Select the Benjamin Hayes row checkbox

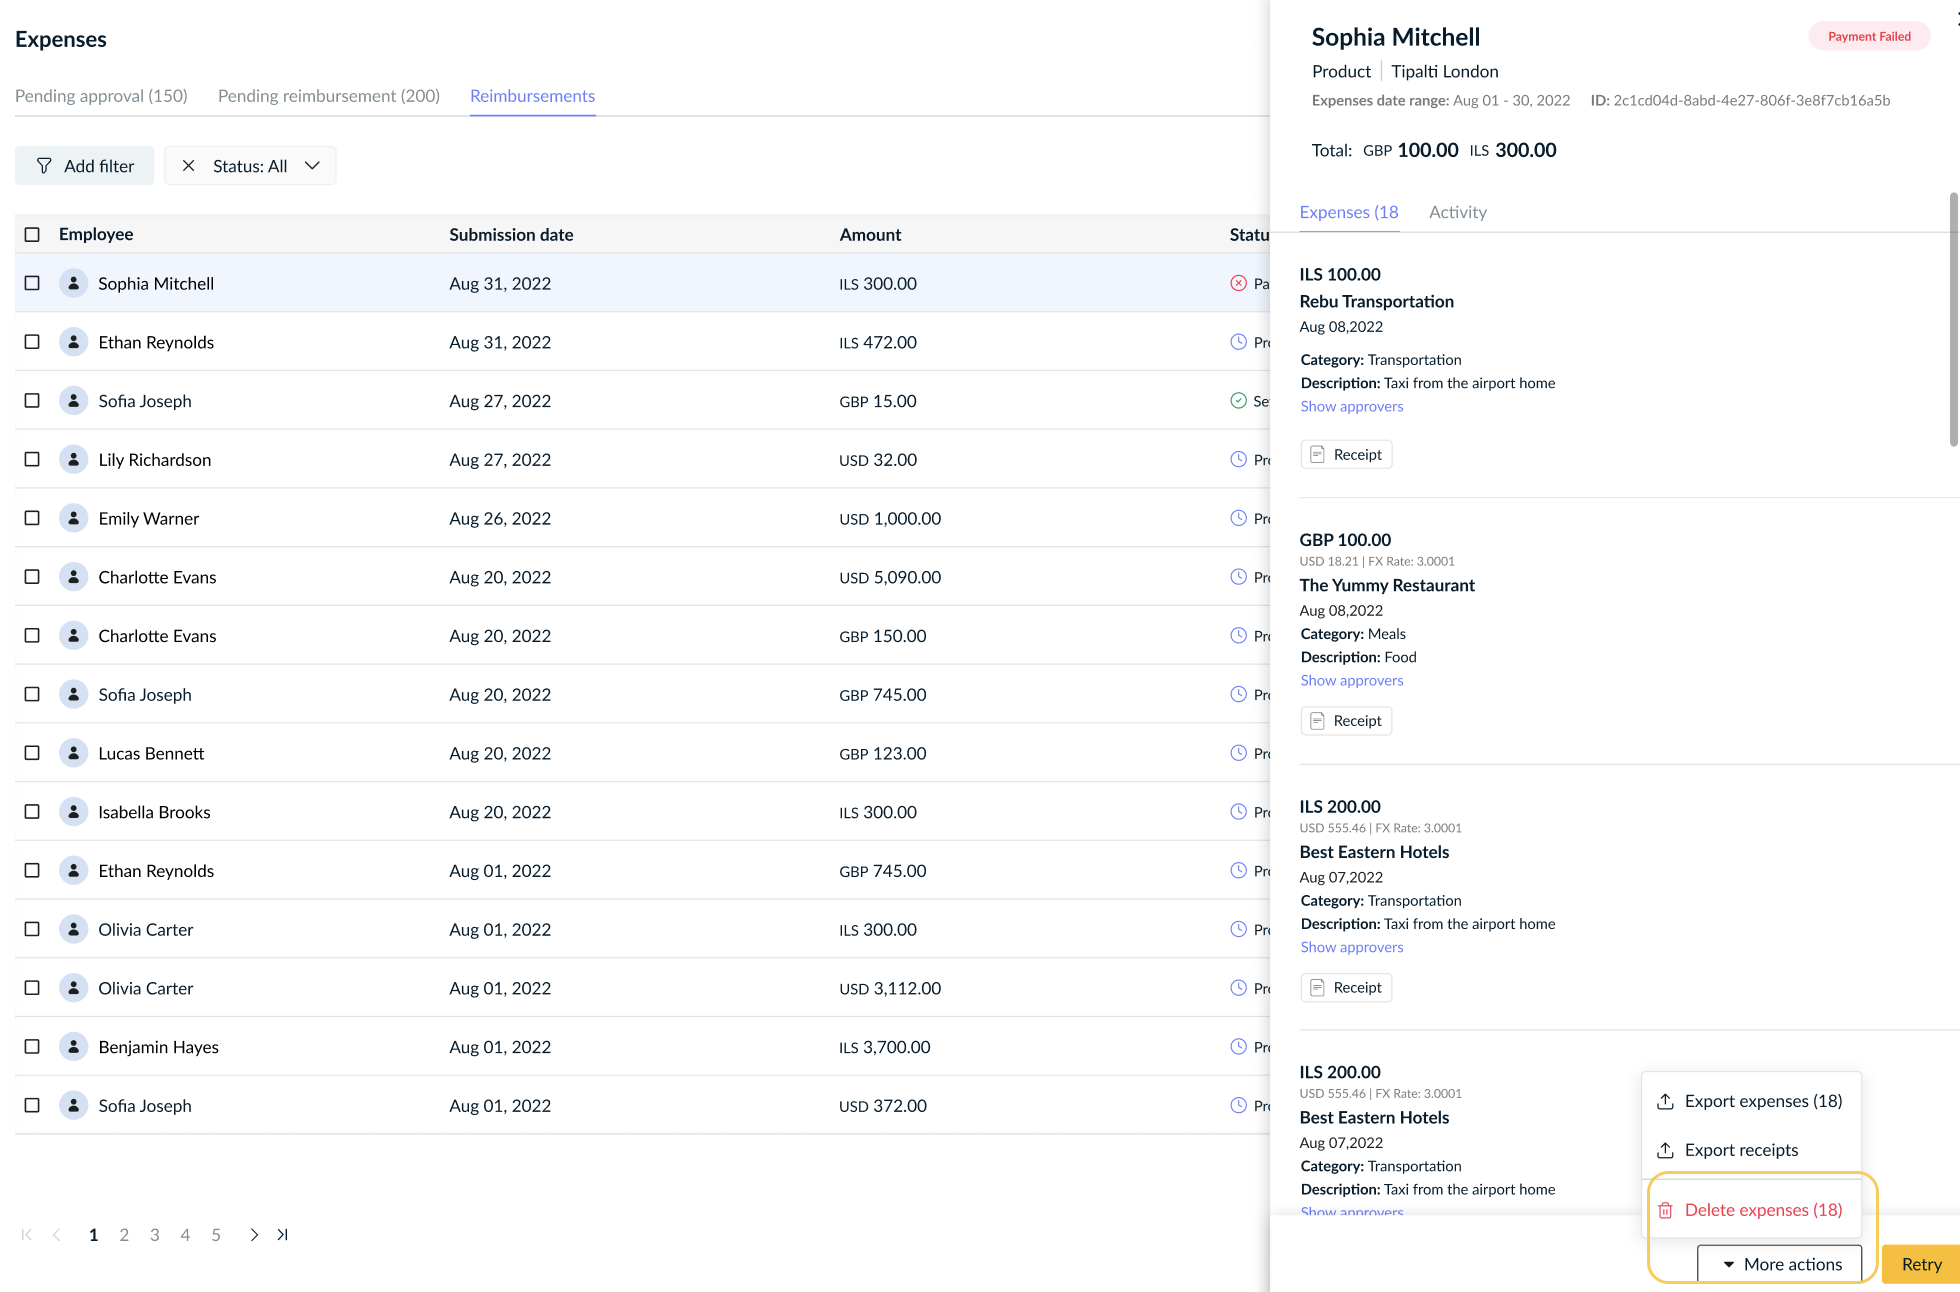[x=32, y=1046]
